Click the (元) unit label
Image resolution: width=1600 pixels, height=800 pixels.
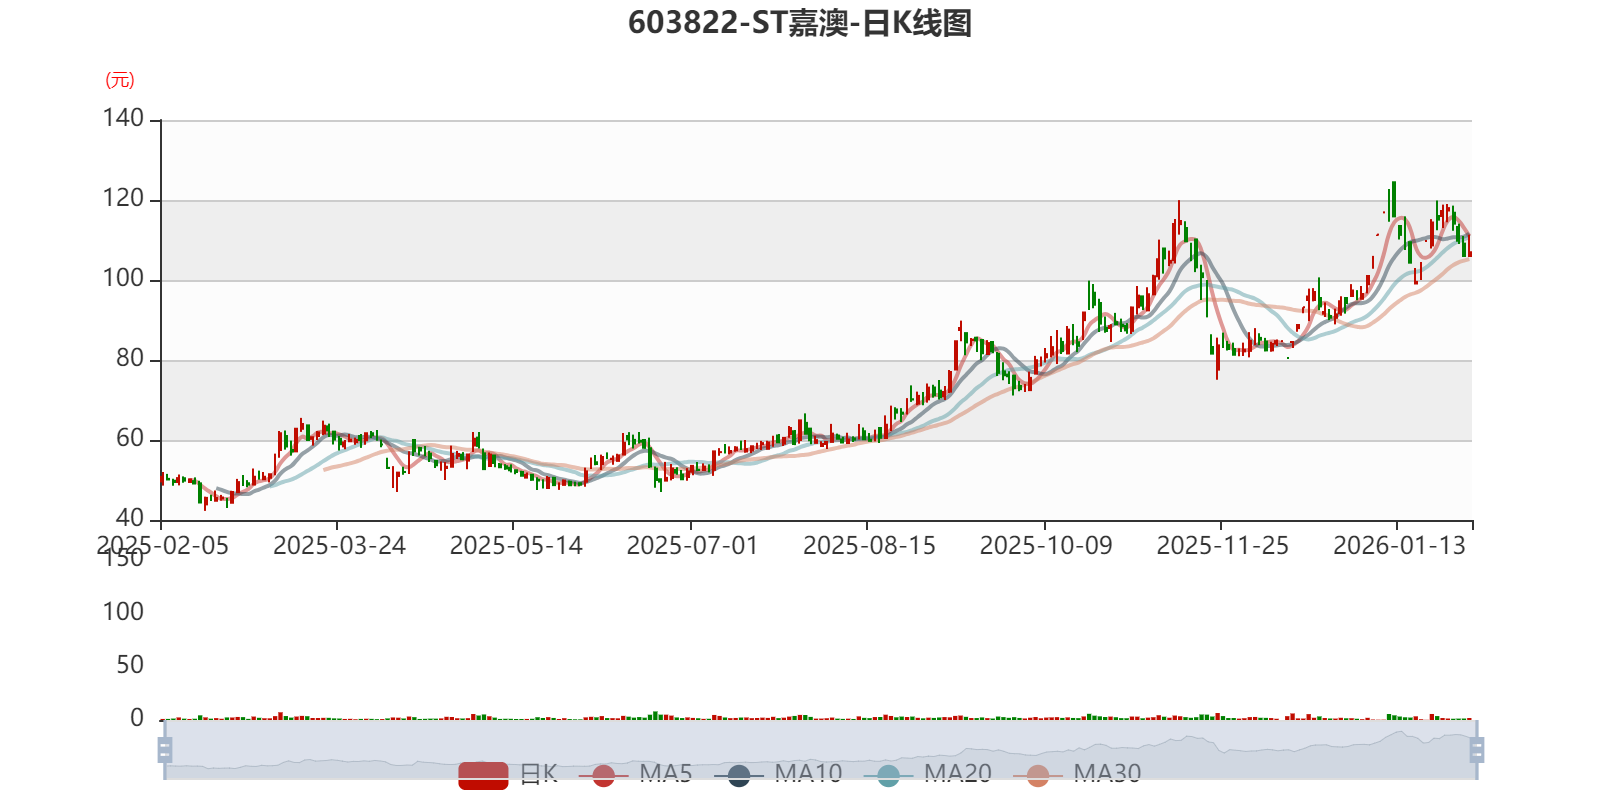(x=120, y=80)
